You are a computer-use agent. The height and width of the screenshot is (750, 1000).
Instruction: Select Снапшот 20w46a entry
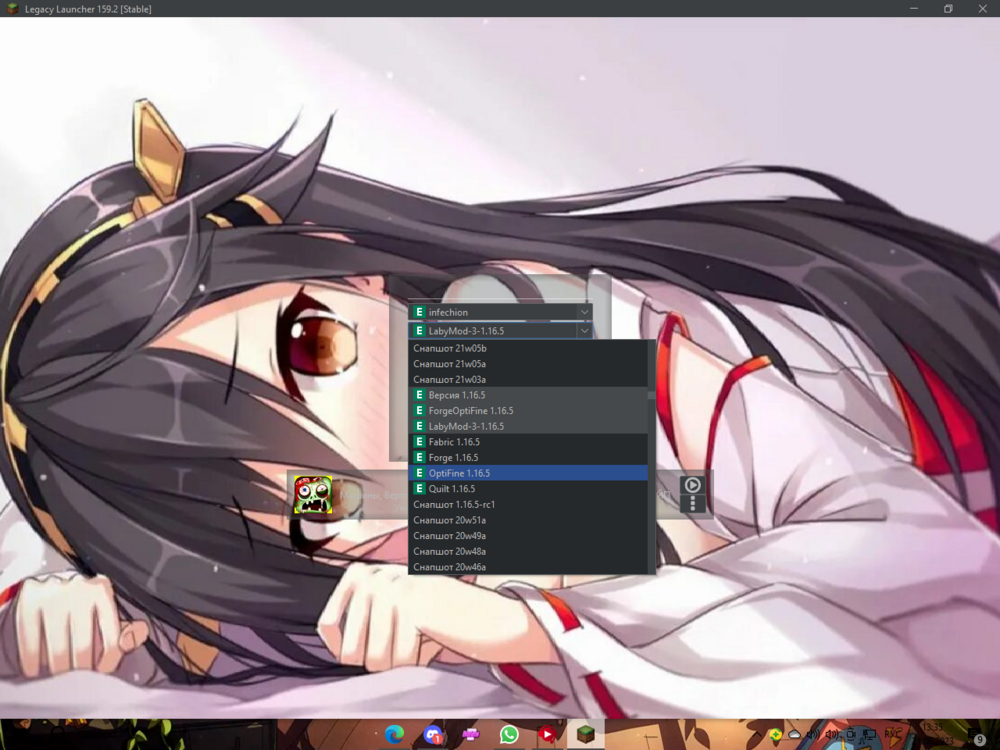click(528, 567)
